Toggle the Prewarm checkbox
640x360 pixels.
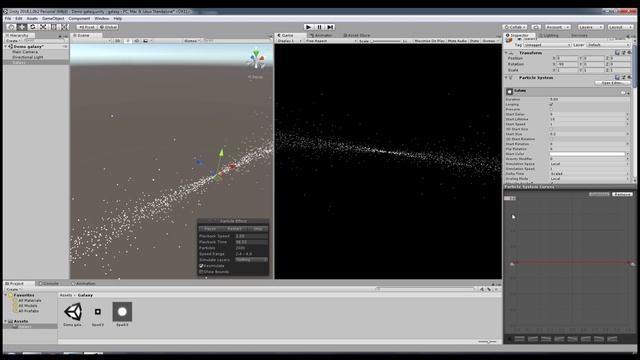click(551, 109)
